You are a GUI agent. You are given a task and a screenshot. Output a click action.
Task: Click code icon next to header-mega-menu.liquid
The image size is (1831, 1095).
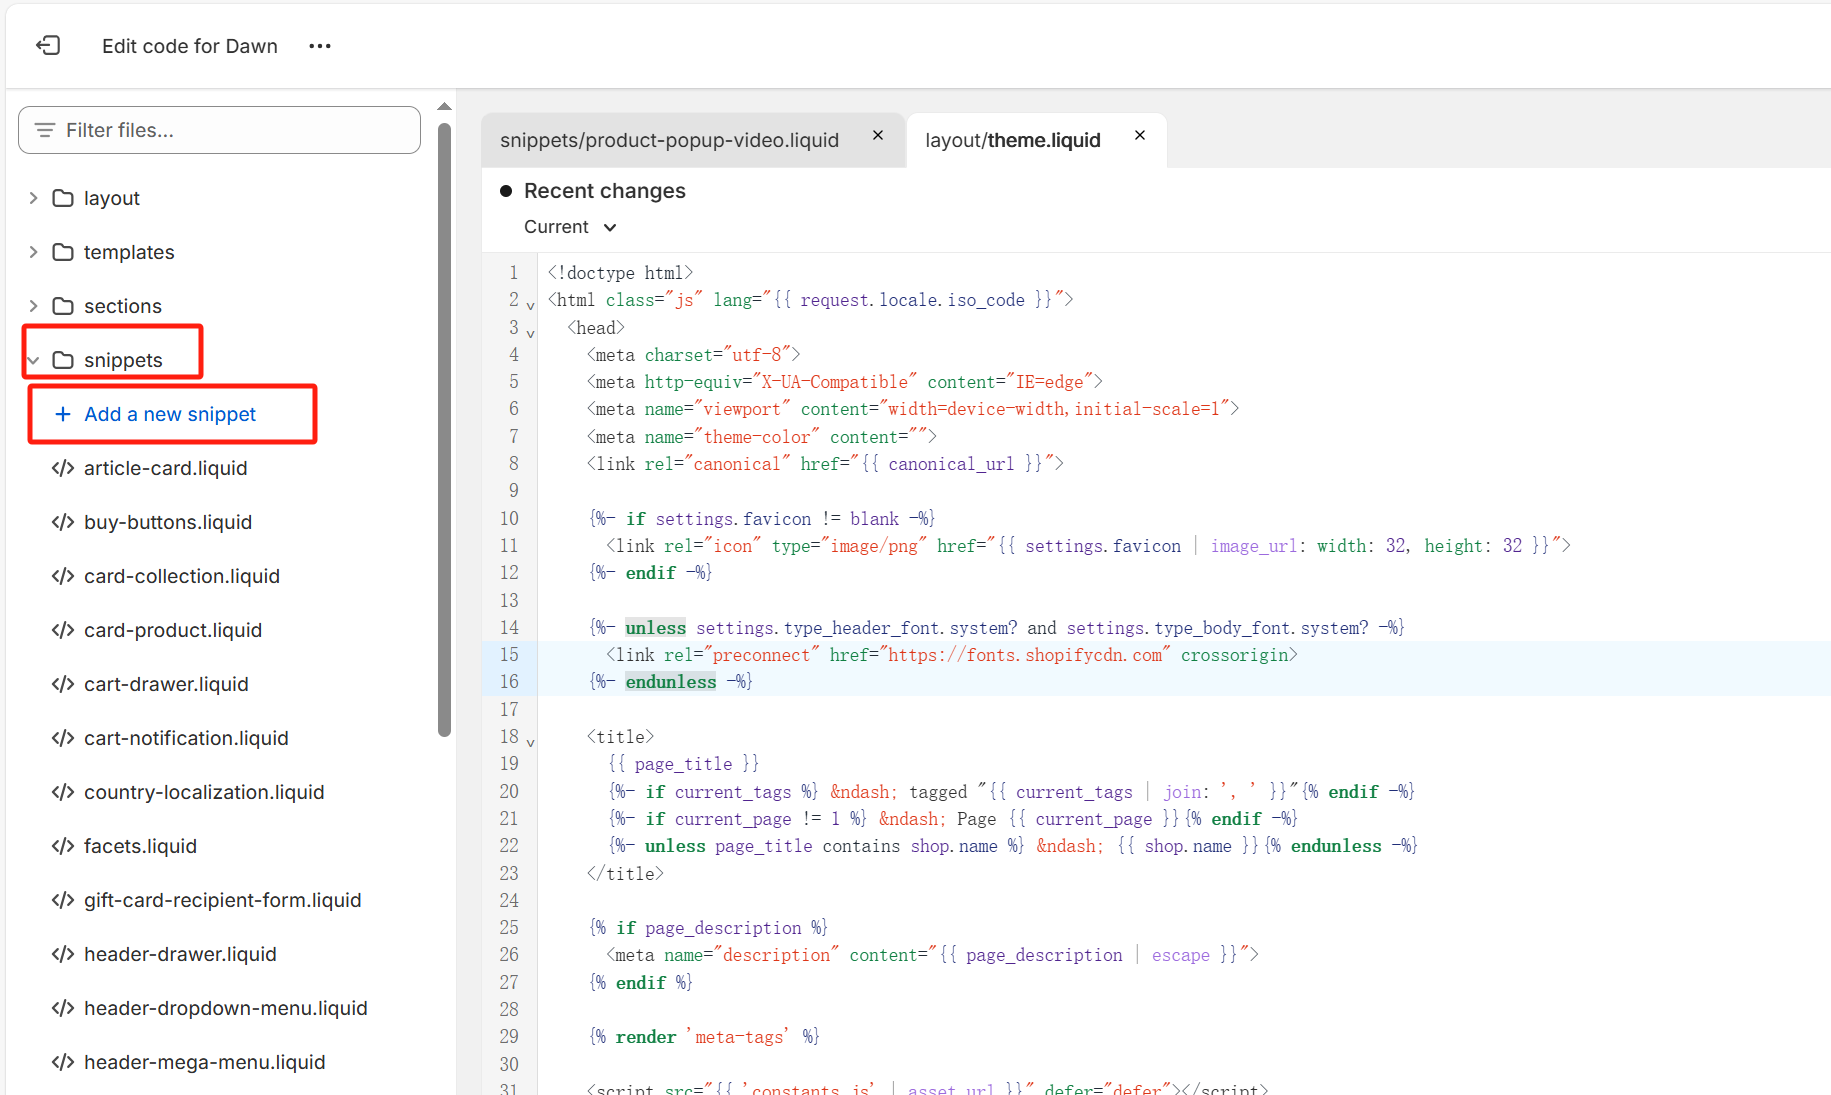click(x=63, y=1062)
